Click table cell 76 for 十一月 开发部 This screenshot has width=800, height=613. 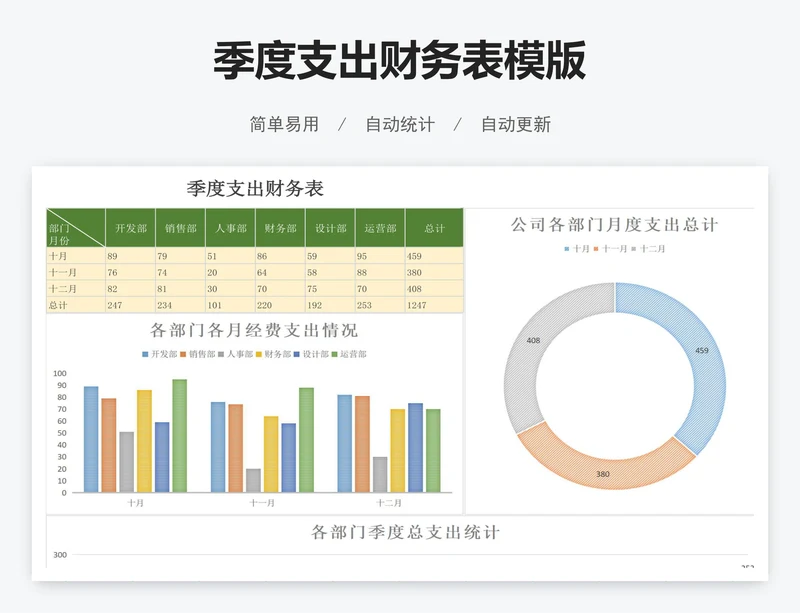[x=131, y=273]
